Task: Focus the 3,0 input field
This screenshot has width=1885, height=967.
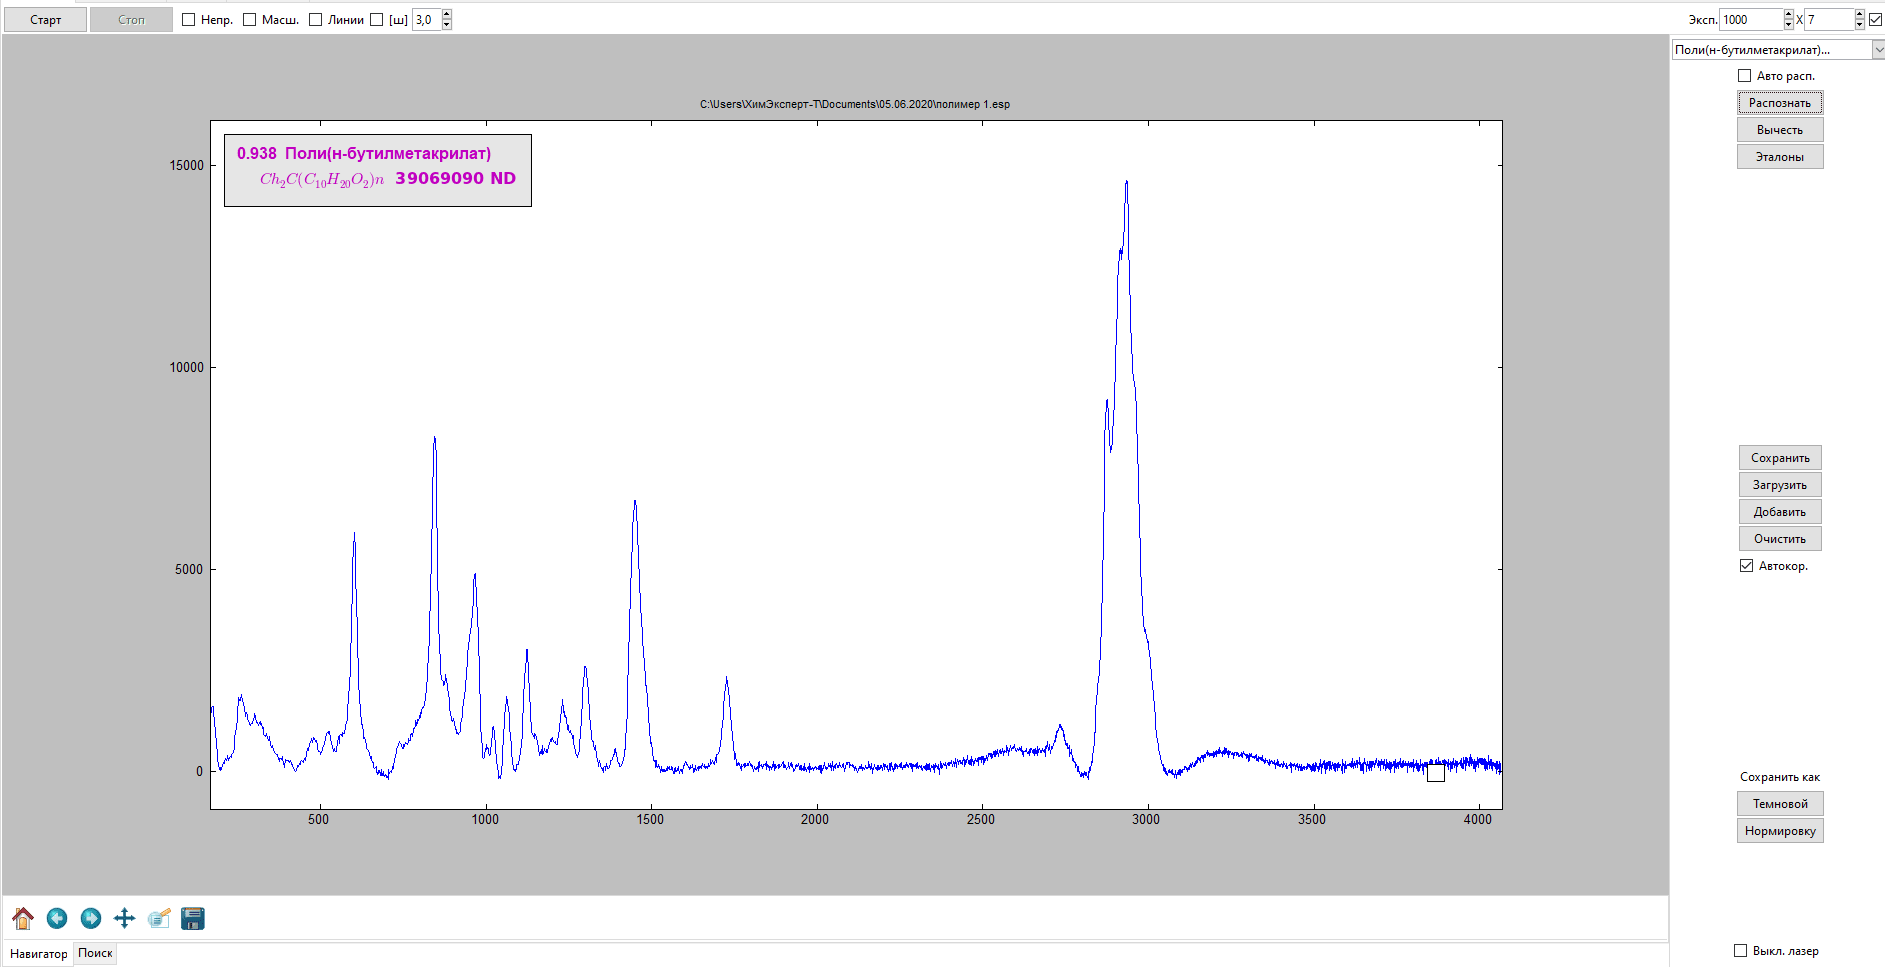Action: (427, 20)
